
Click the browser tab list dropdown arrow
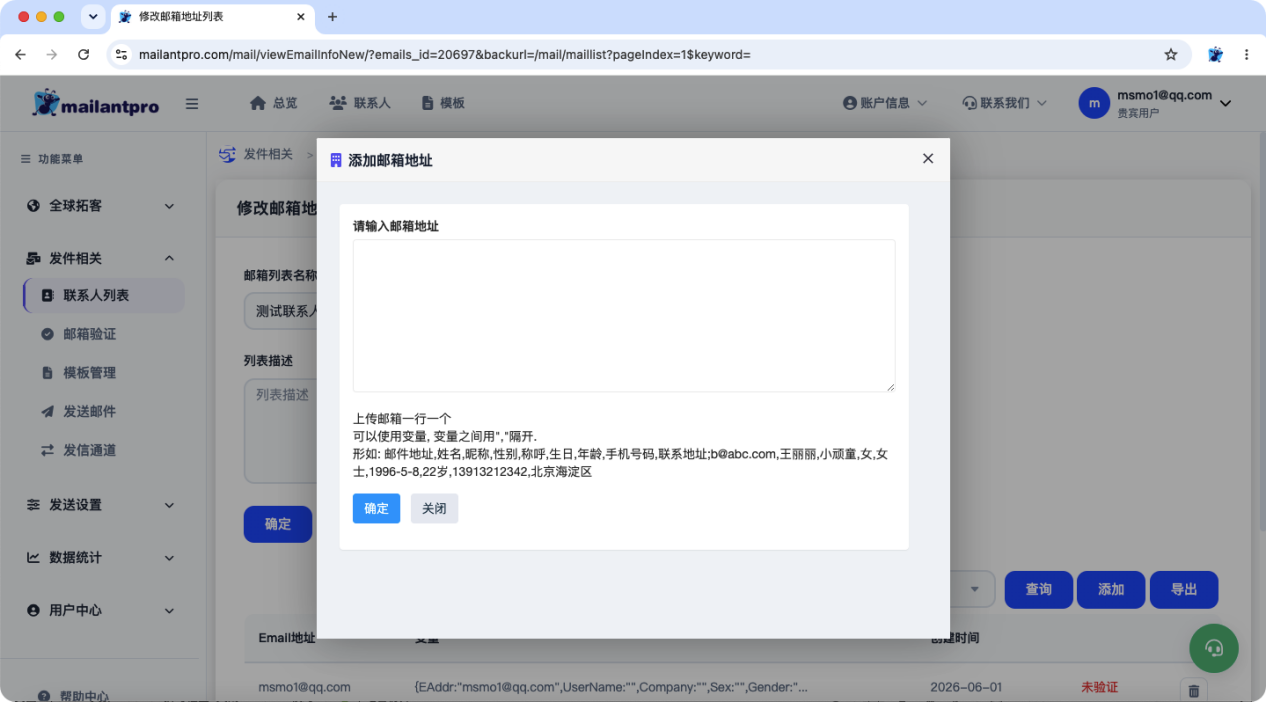coord(93,17)
